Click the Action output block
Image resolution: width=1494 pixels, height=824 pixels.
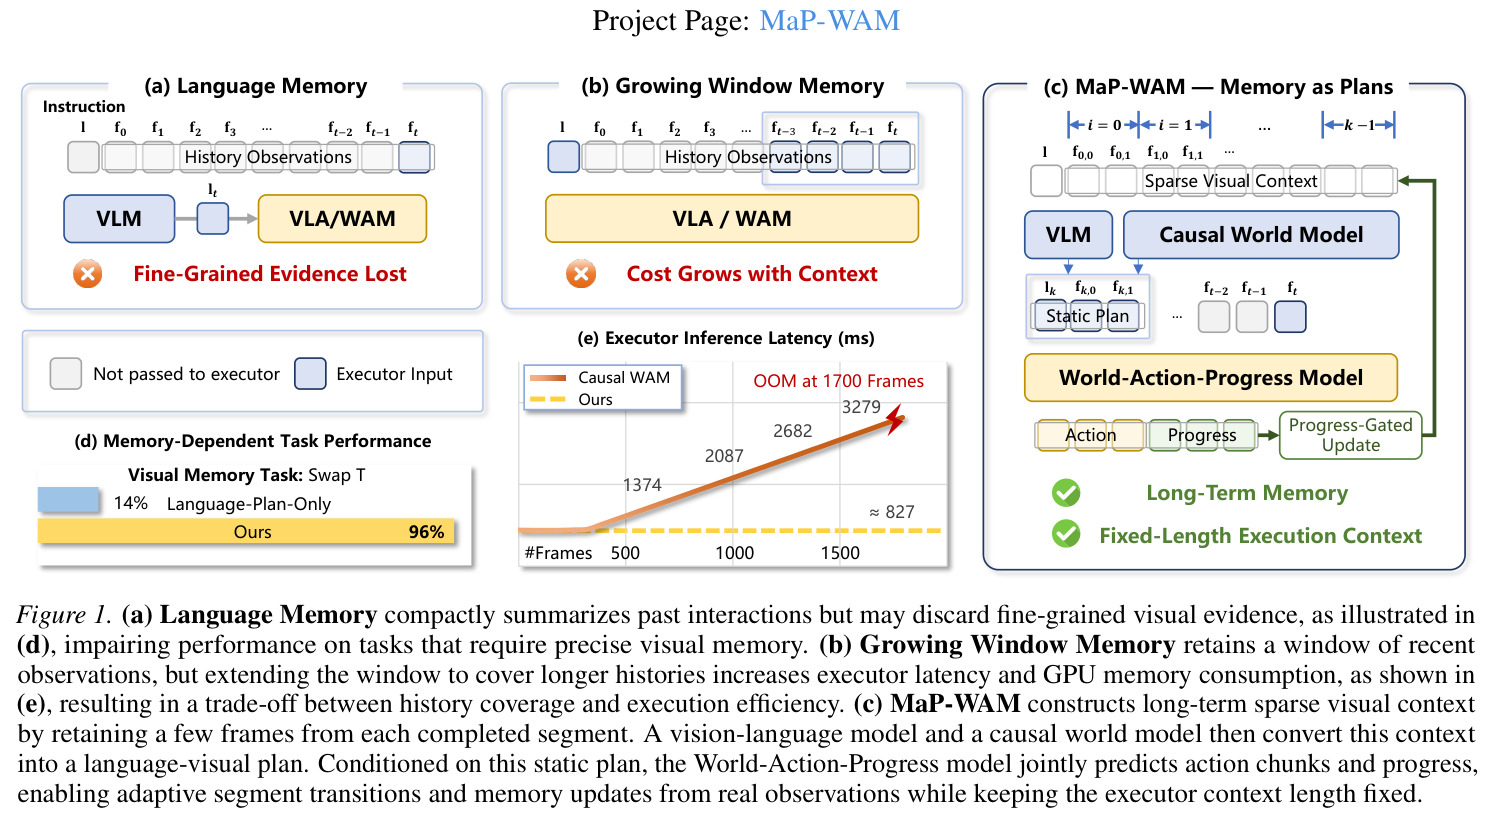(x=1089, y=435)
